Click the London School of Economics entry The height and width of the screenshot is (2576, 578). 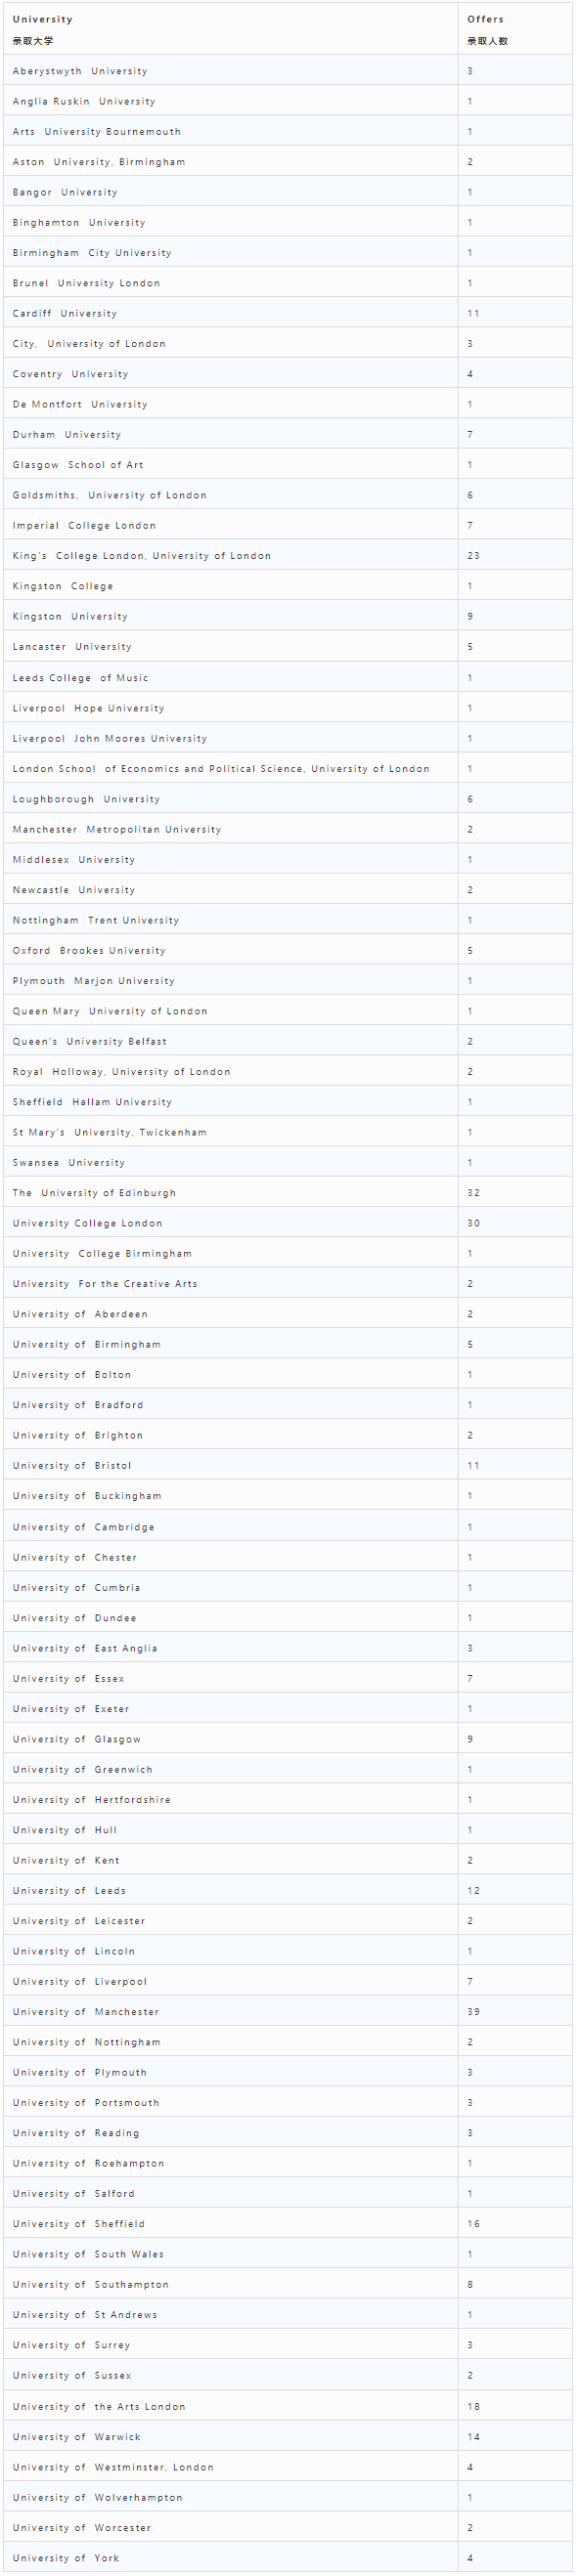[x=221, y=768]
